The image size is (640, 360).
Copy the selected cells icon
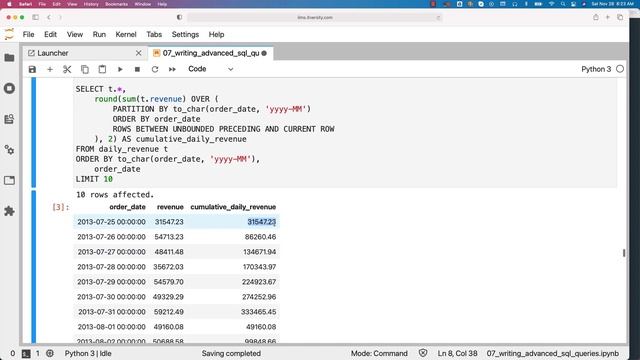tap(84, 69)
